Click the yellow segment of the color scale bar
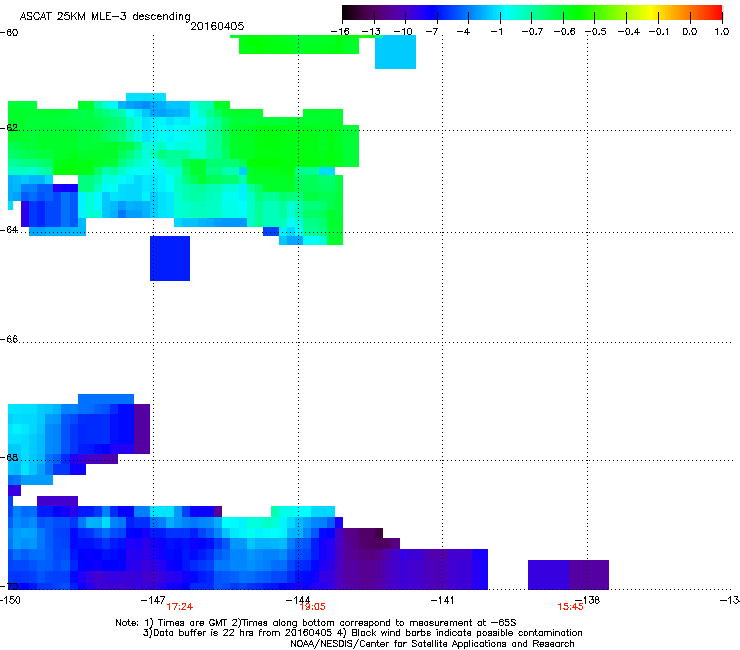Viewport: 740px width, 650px height. (x=654, y=13)
